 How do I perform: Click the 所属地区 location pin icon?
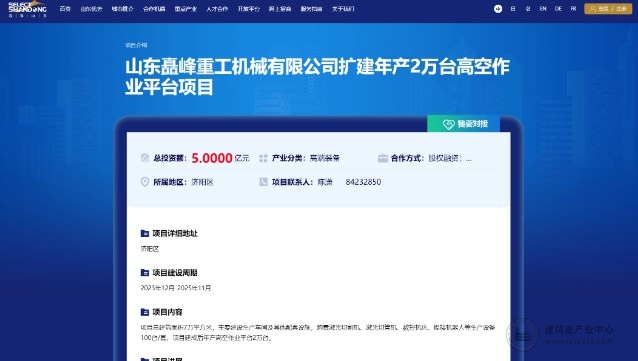(x=145, y=182)
